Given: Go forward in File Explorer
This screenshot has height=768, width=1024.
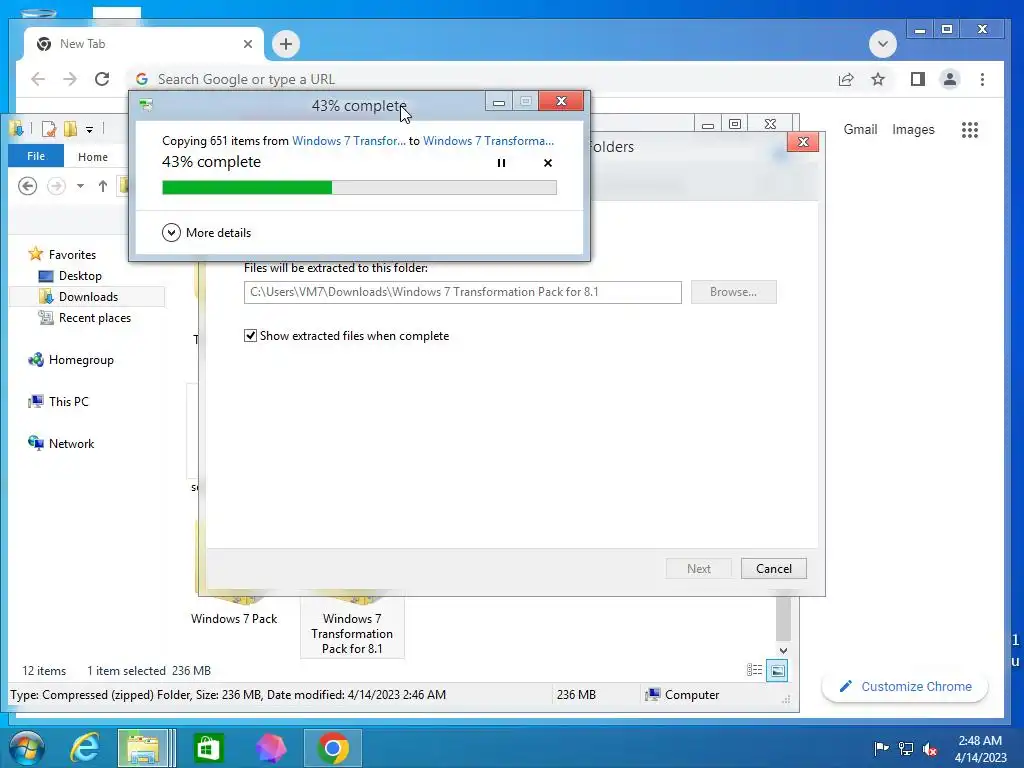Looking at the screenshot, I should click(57, 186).
